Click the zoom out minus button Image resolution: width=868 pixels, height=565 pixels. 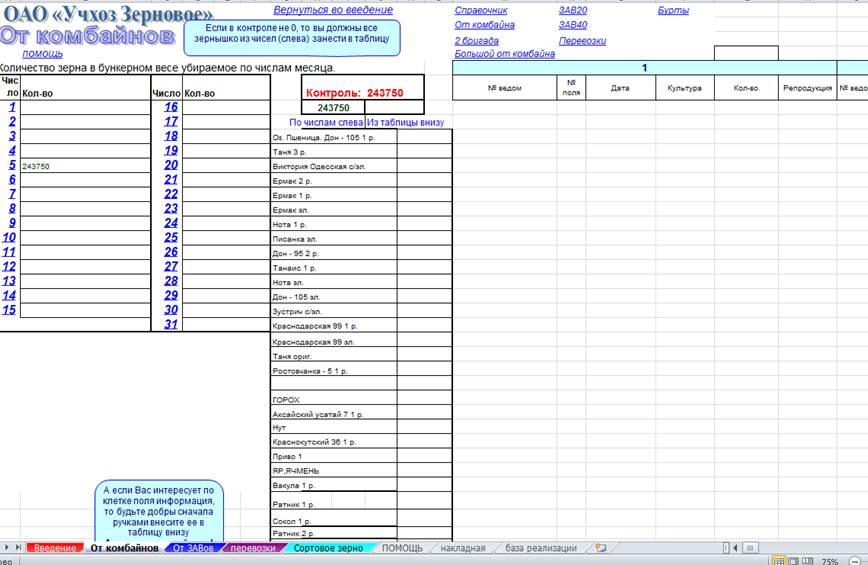(855, 561)
